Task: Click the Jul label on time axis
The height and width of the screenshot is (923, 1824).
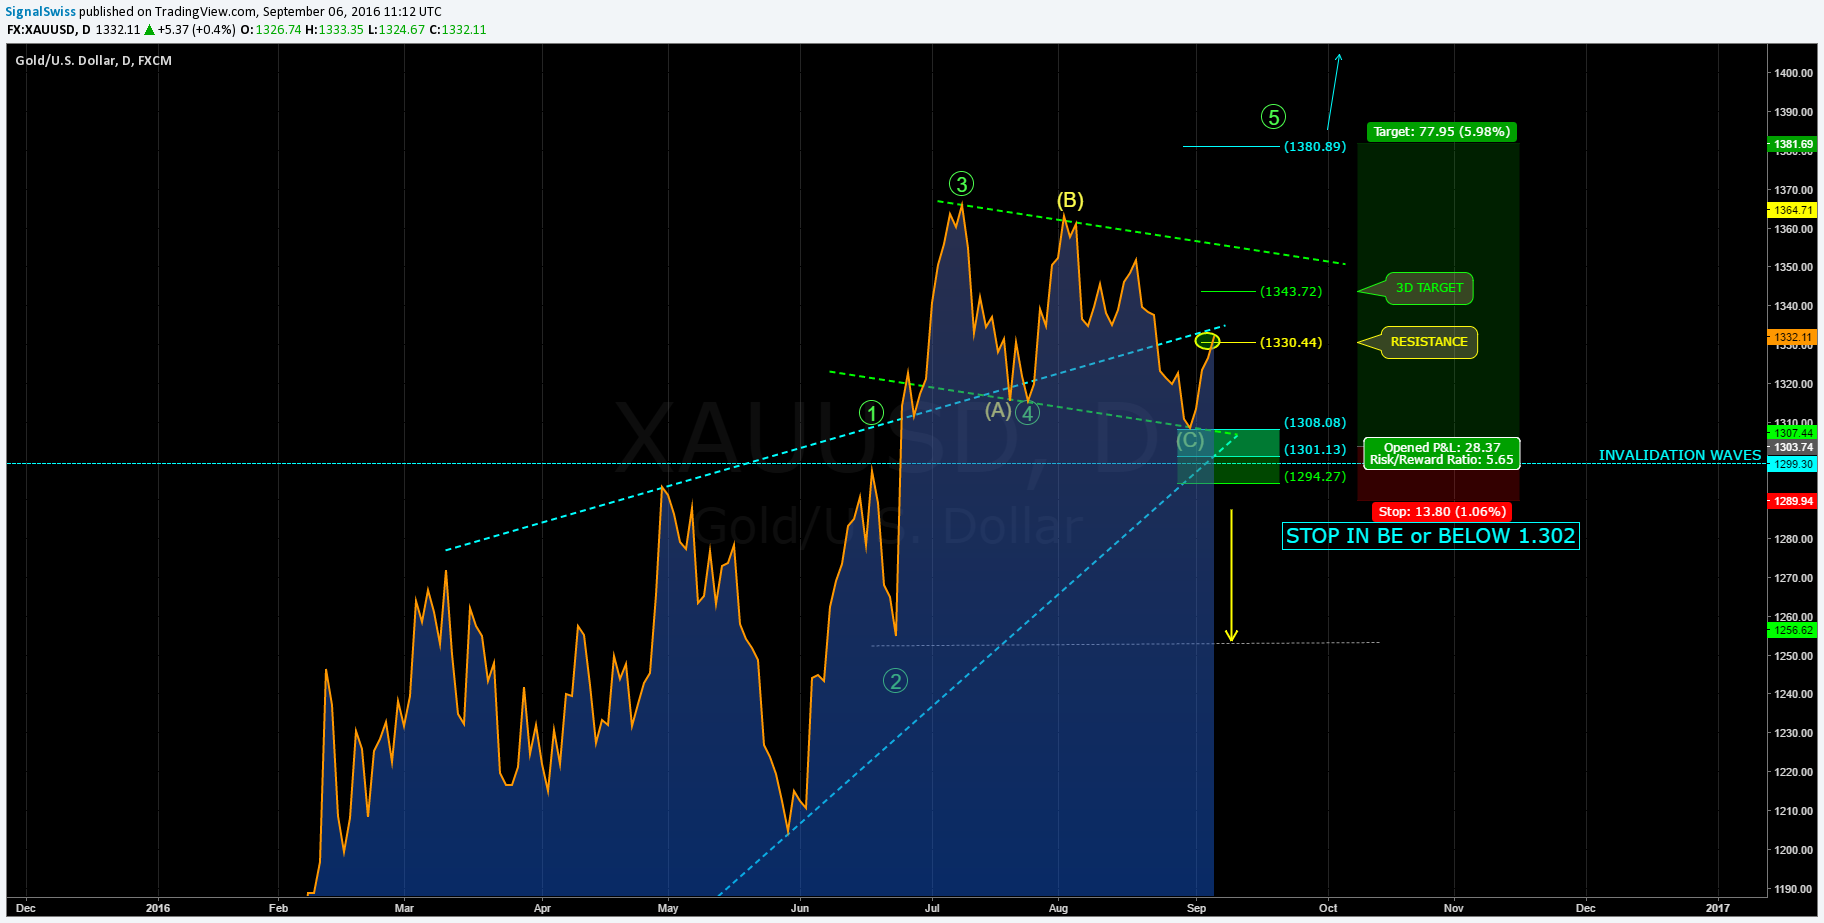Action: point(932,908)
